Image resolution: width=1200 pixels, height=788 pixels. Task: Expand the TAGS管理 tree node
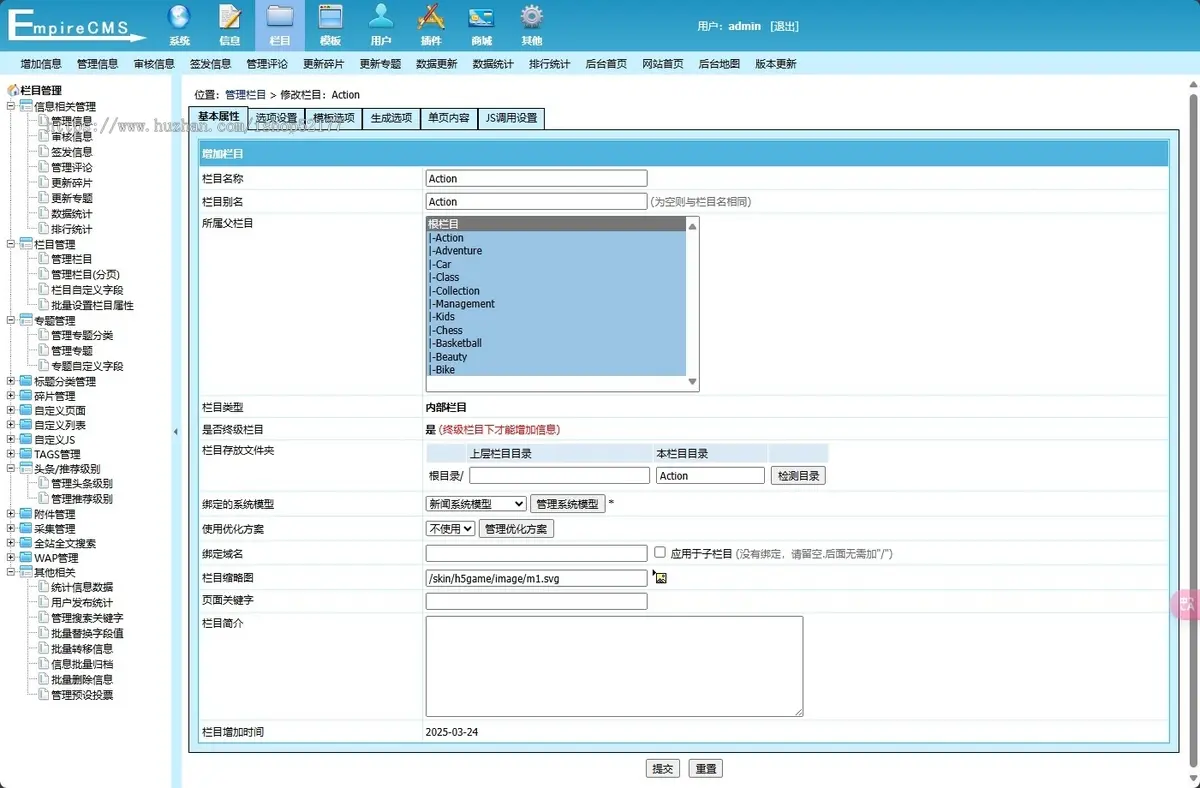tap(11, 454)
